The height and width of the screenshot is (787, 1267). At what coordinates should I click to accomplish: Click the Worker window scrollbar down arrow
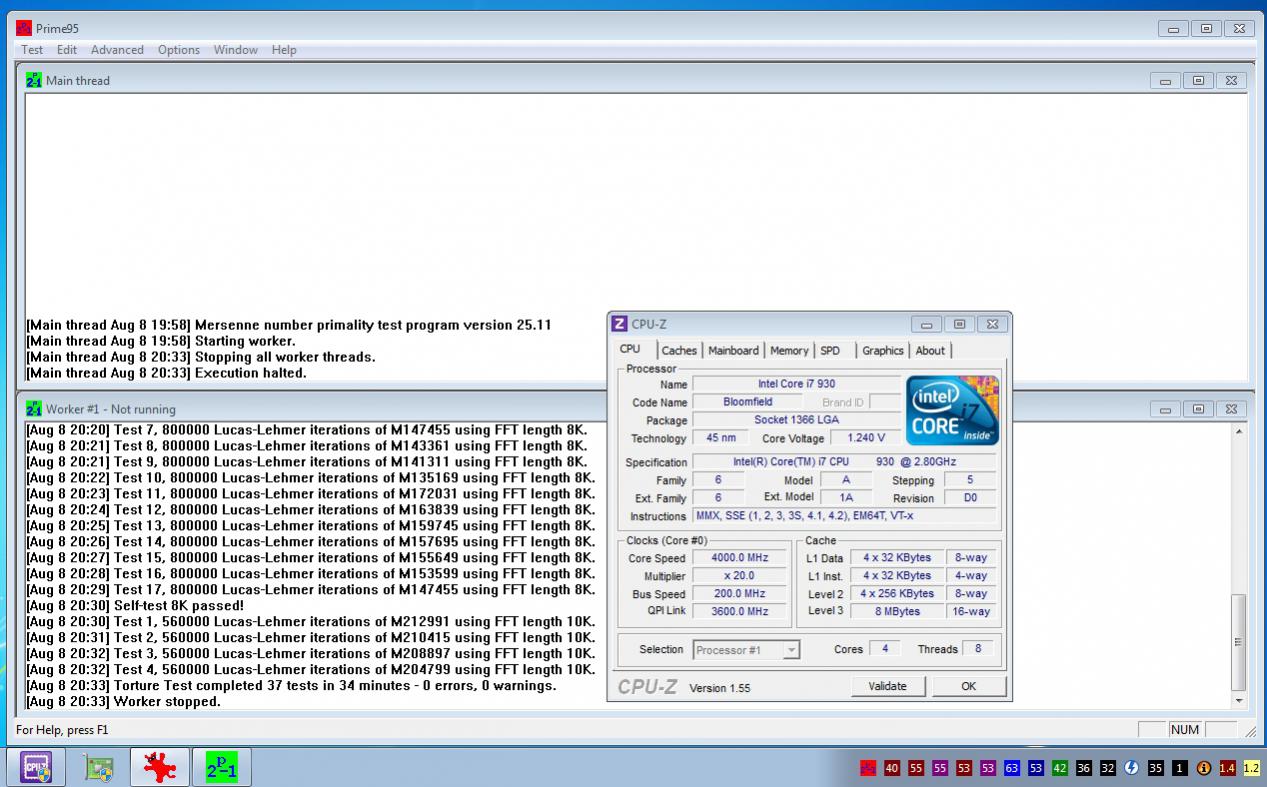tap(1239, 702)
